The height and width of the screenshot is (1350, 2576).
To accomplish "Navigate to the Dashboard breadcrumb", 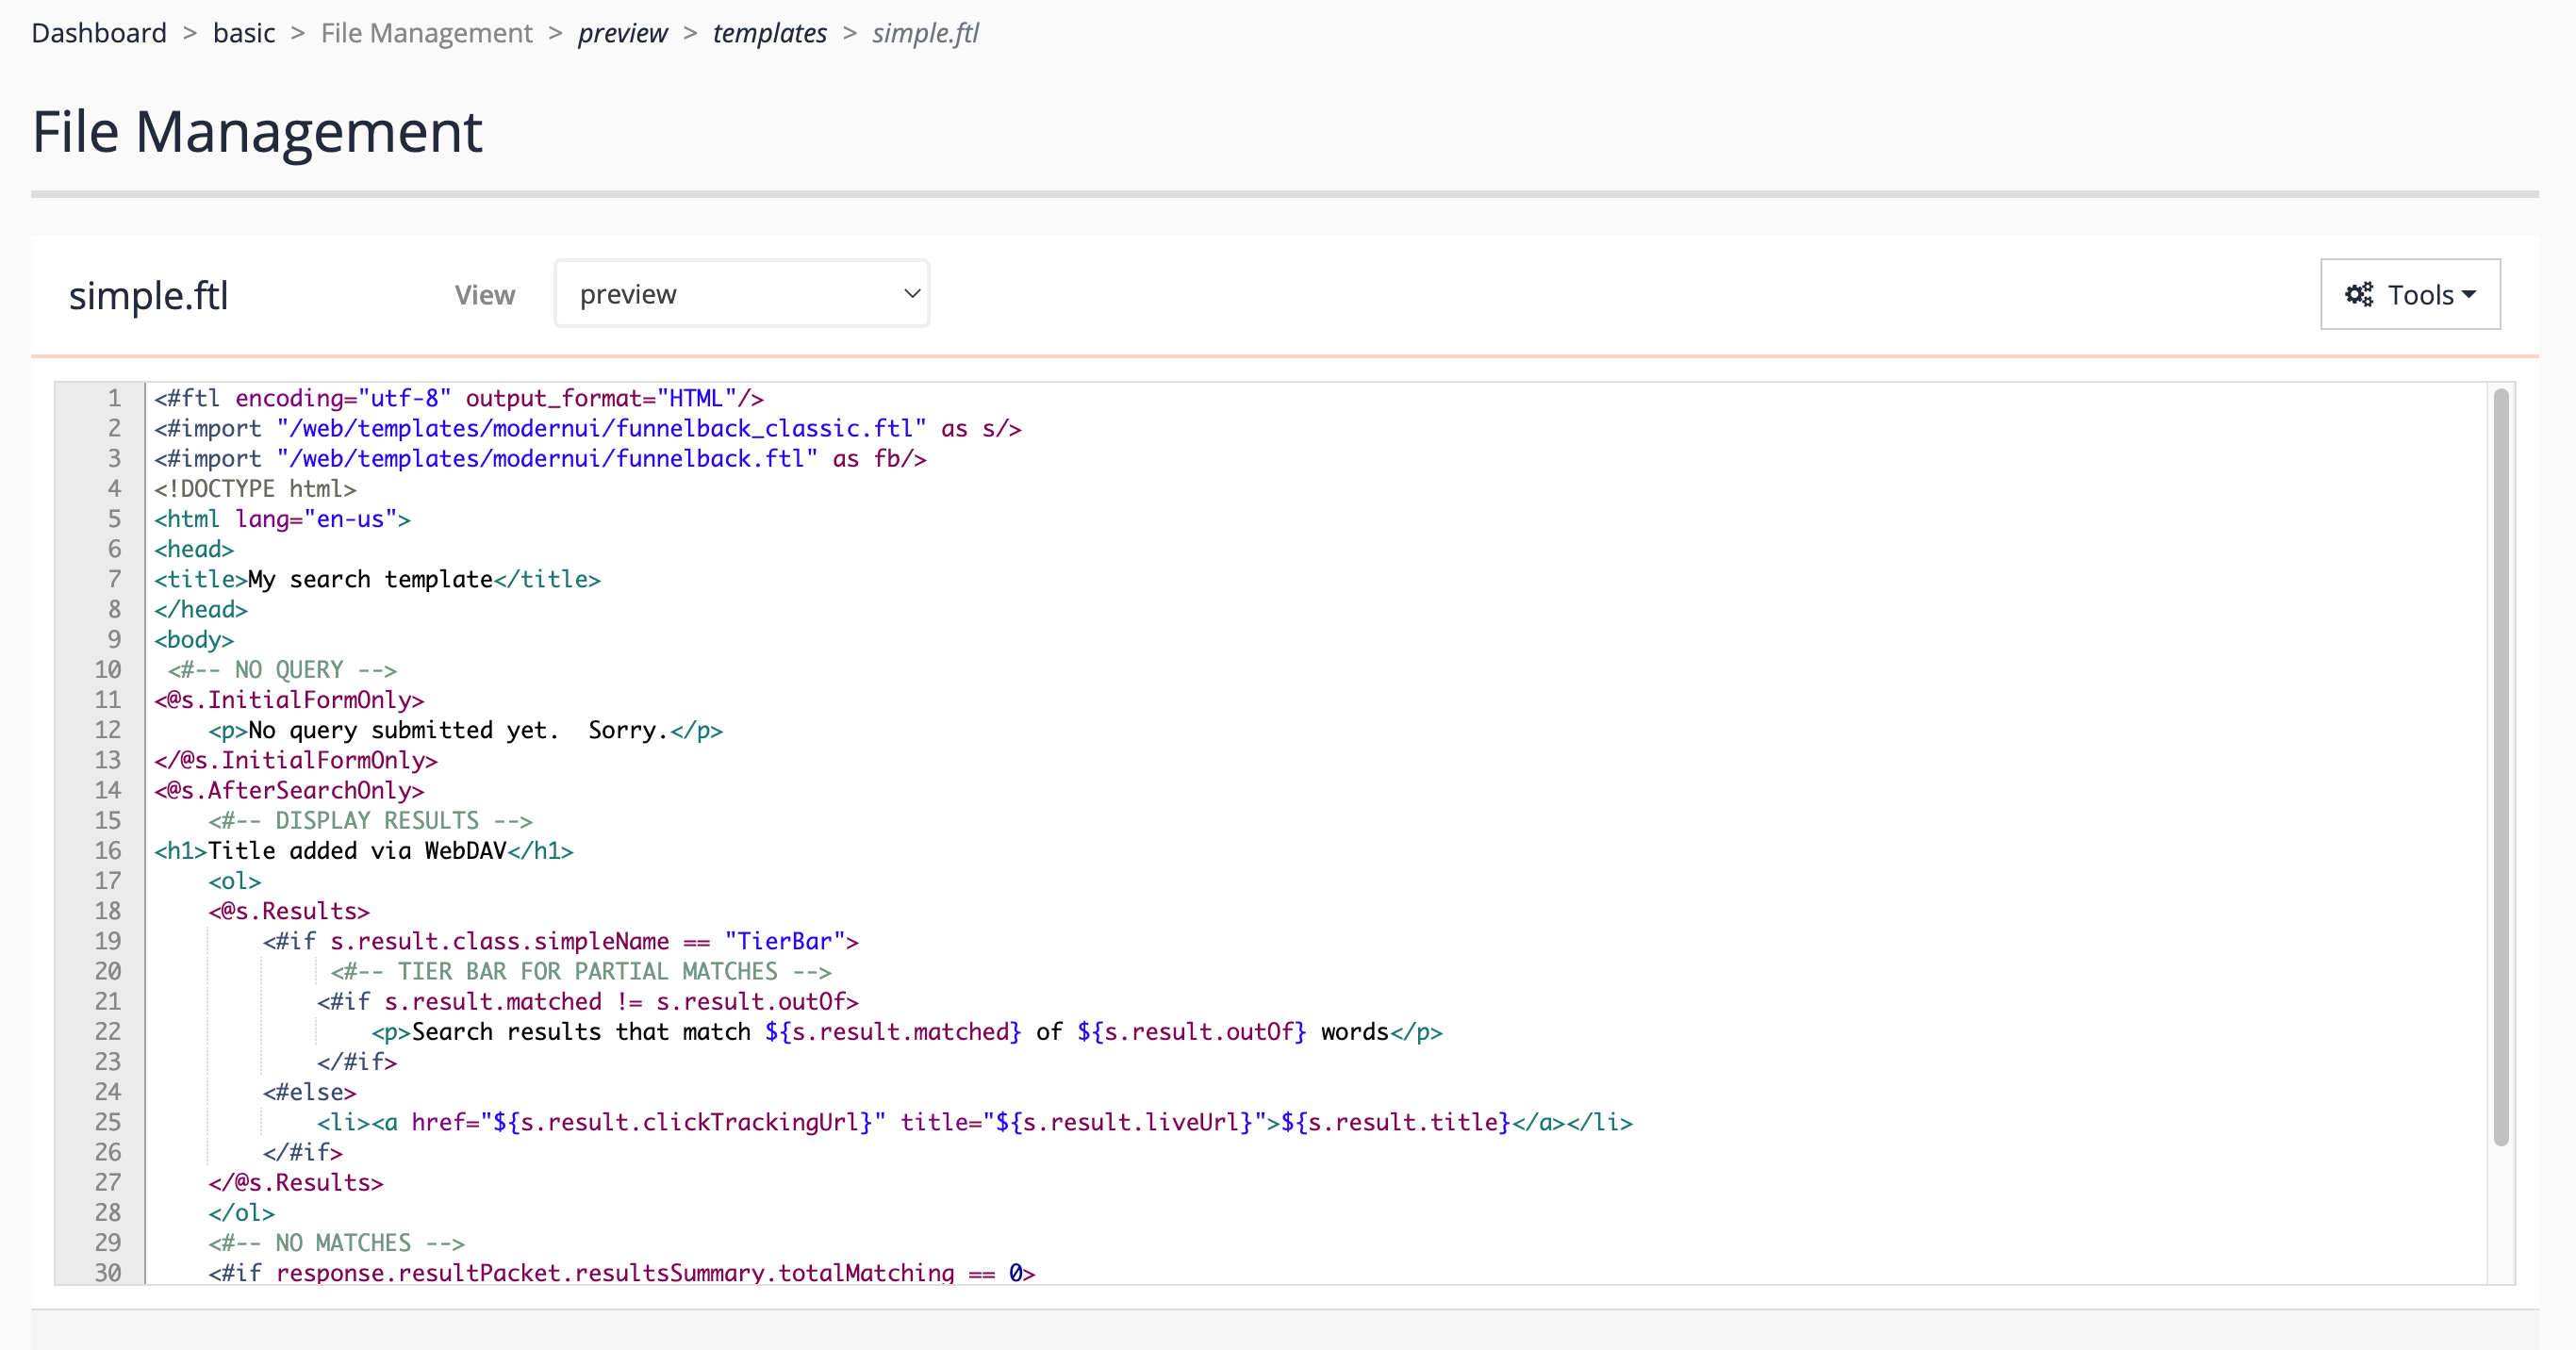I will 99,32.
